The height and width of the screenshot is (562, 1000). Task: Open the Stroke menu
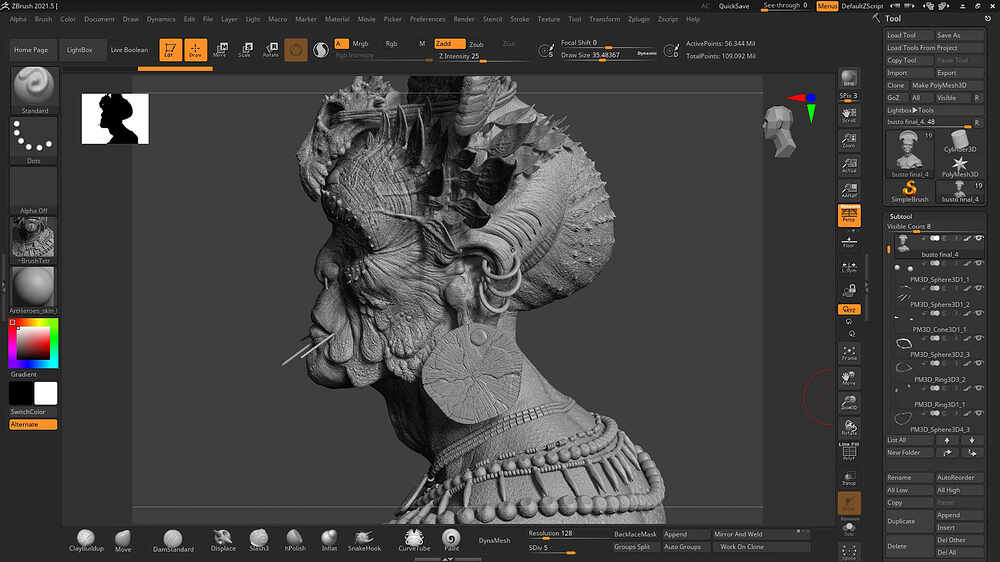520,19
